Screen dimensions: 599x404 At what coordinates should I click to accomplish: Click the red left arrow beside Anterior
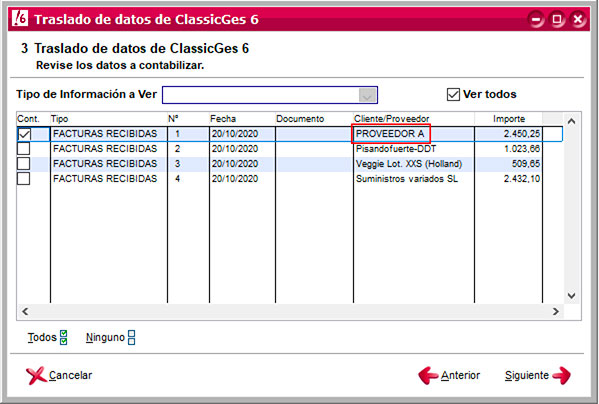tap(428, 375)
